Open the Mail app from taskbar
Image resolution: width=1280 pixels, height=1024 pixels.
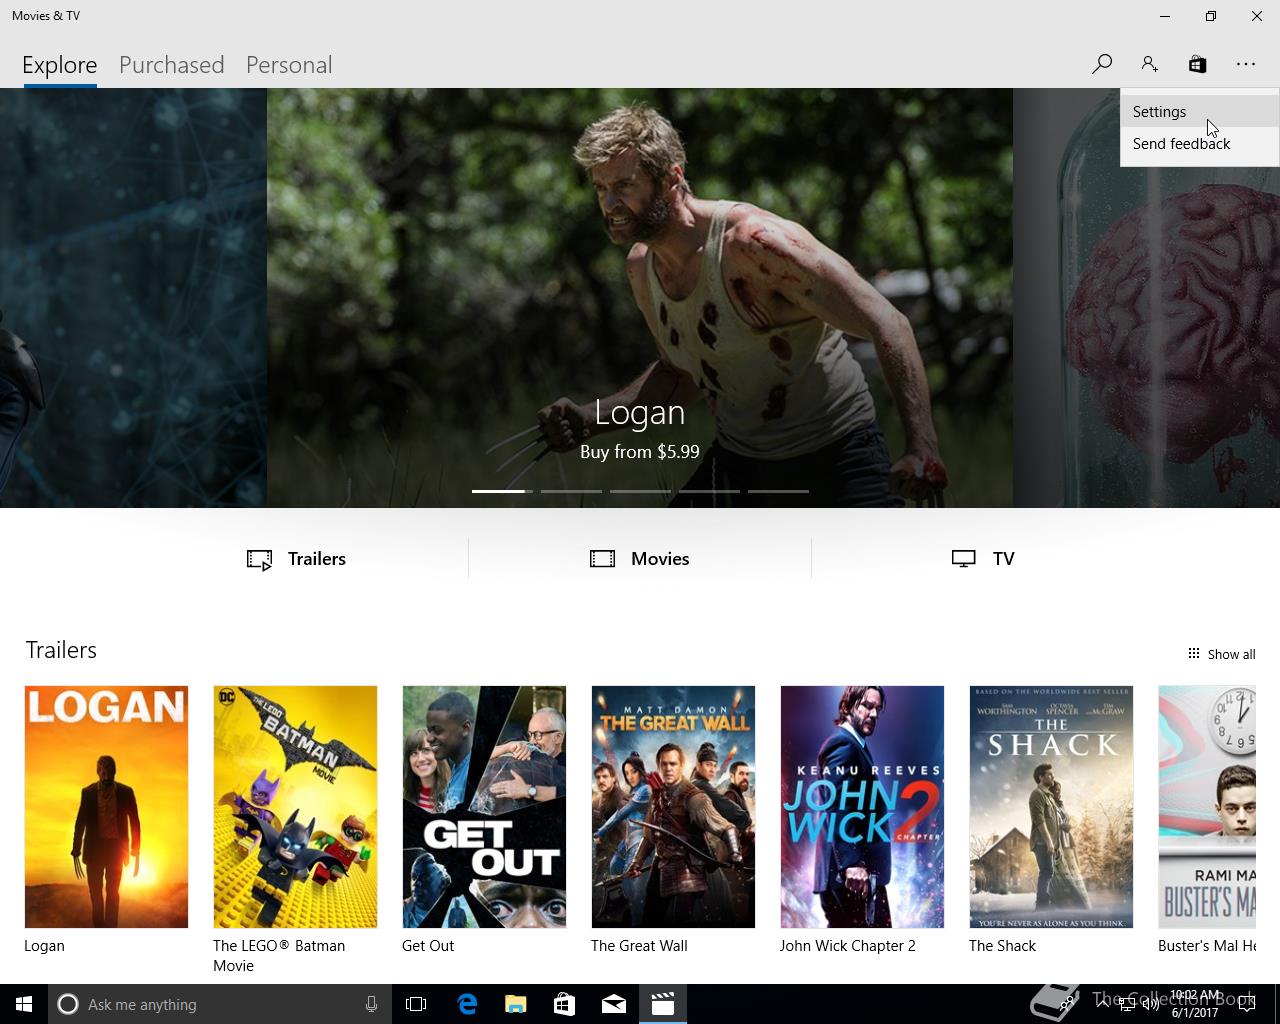pyautogui.click(x=614, y=1004)
